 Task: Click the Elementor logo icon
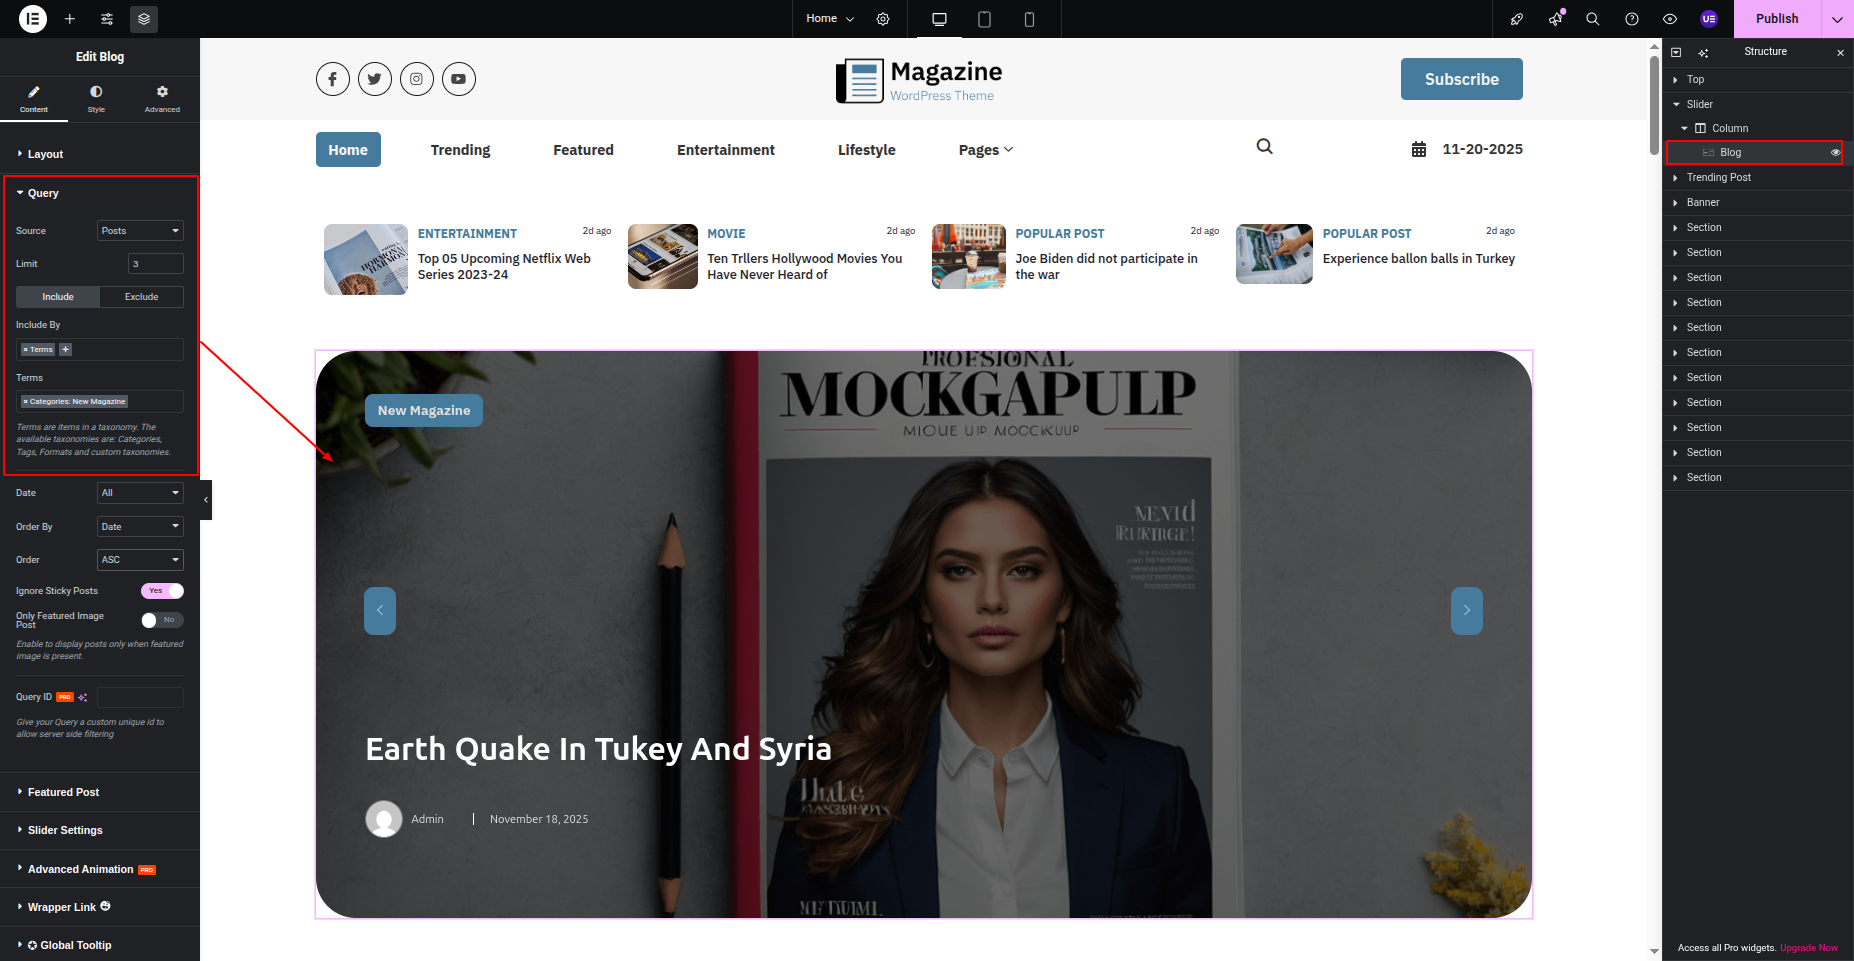33,19
